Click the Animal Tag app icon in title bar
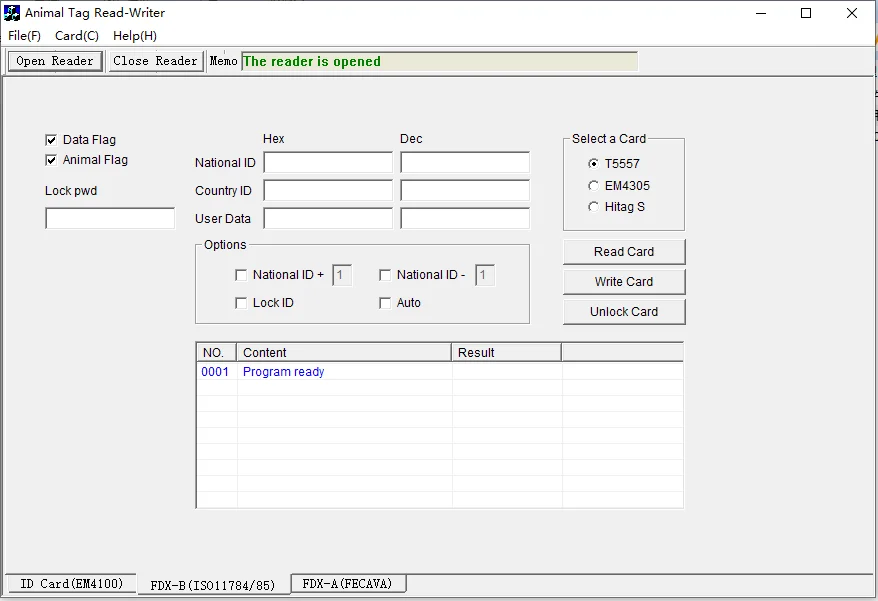This screenshot has width=878, height=601. (x=13, y=13)
